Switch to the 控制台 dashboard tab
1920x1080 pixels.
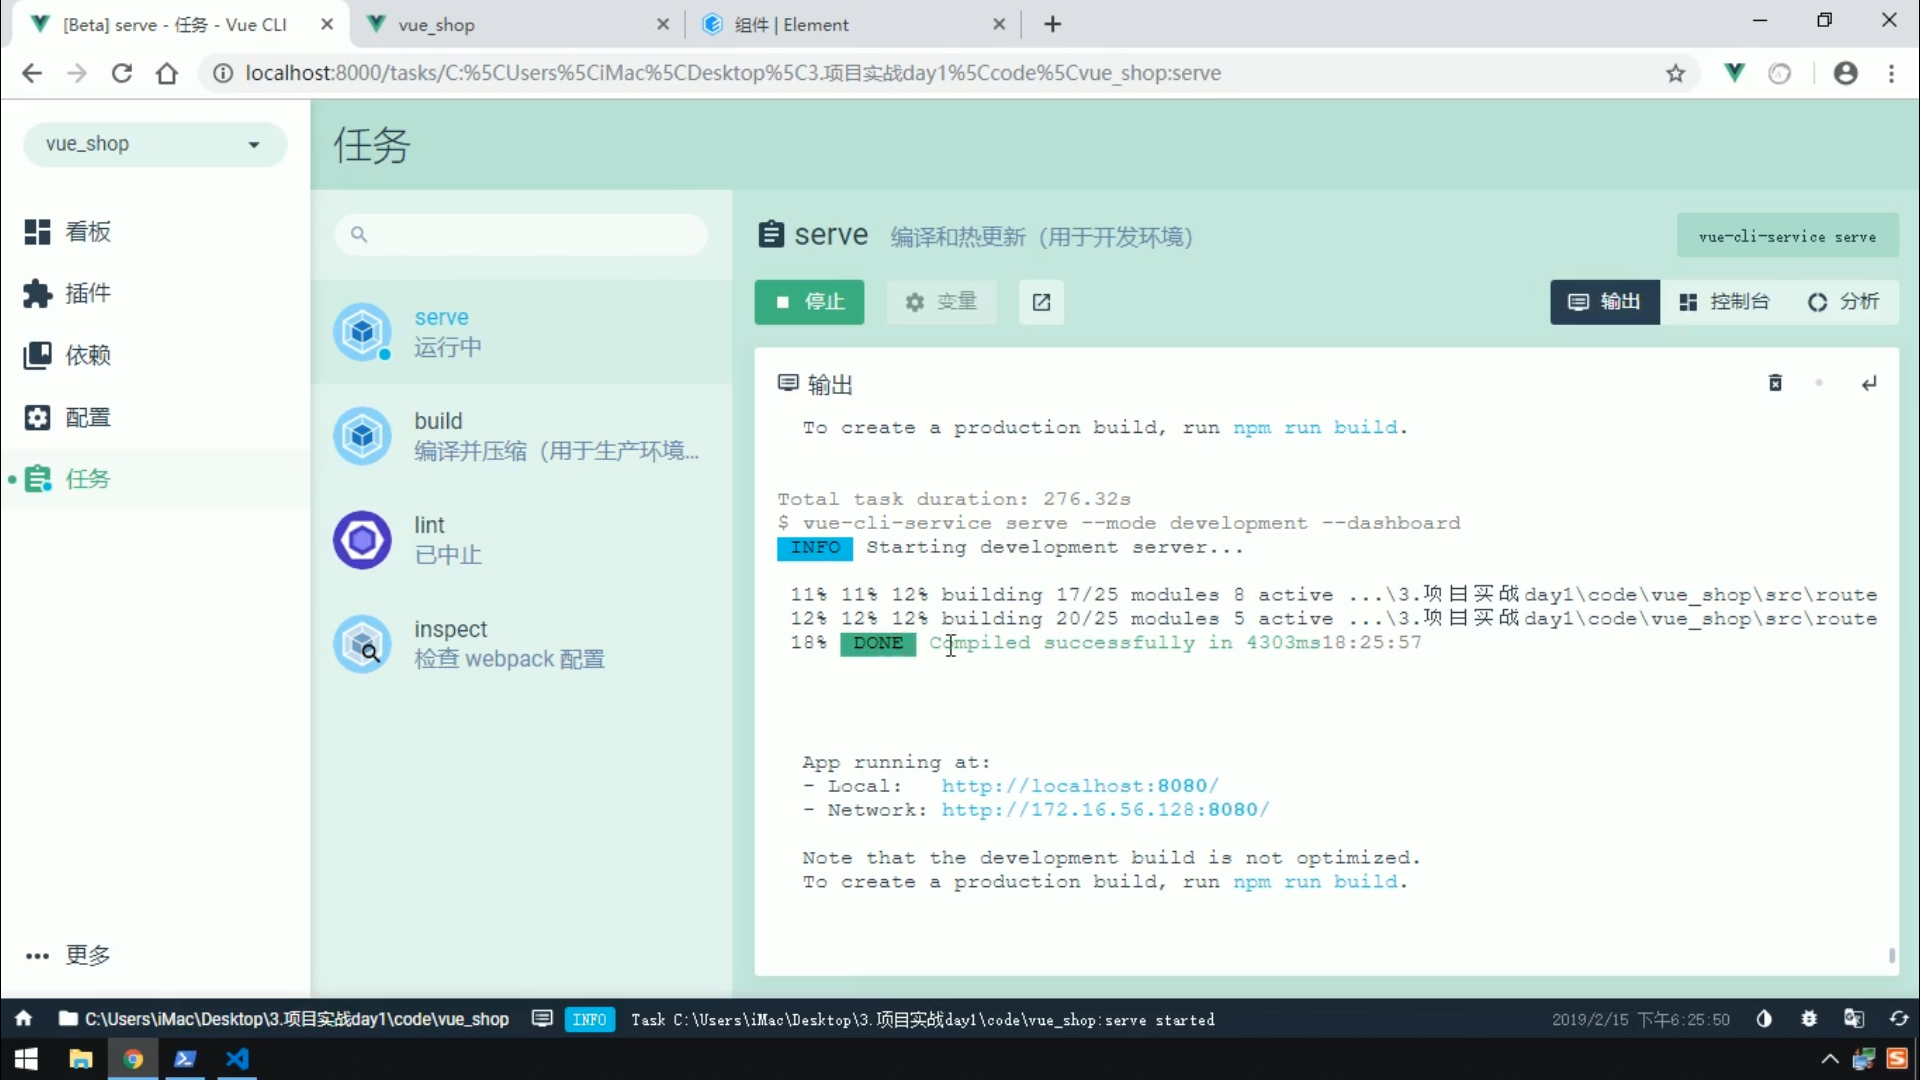1724,302
